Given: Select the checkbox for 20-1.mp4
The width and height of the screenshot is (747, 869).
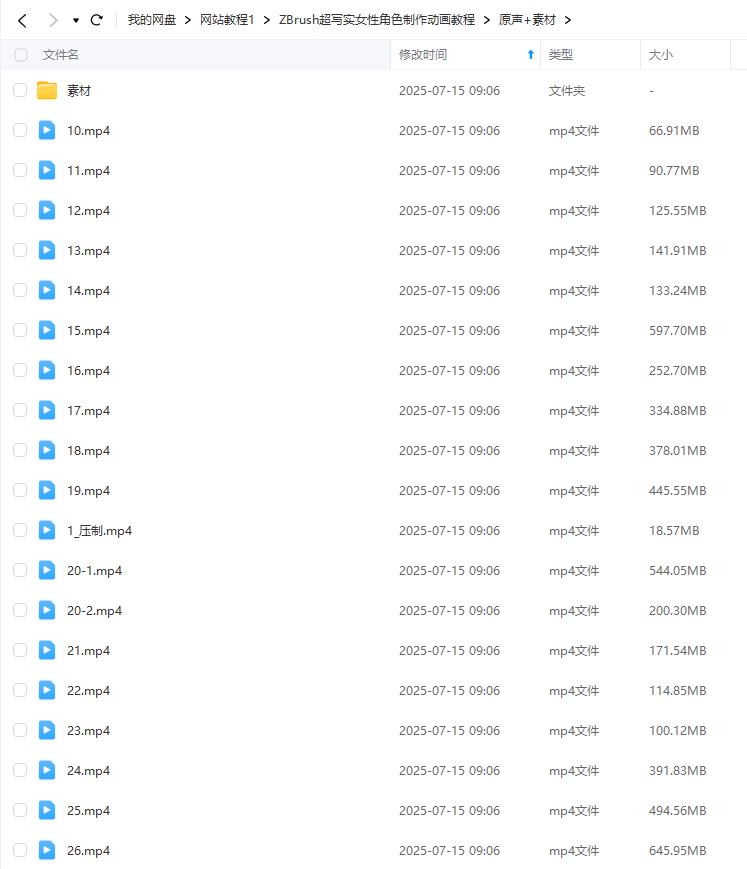Looking at the screenshot, I should [x=20, y=570].
